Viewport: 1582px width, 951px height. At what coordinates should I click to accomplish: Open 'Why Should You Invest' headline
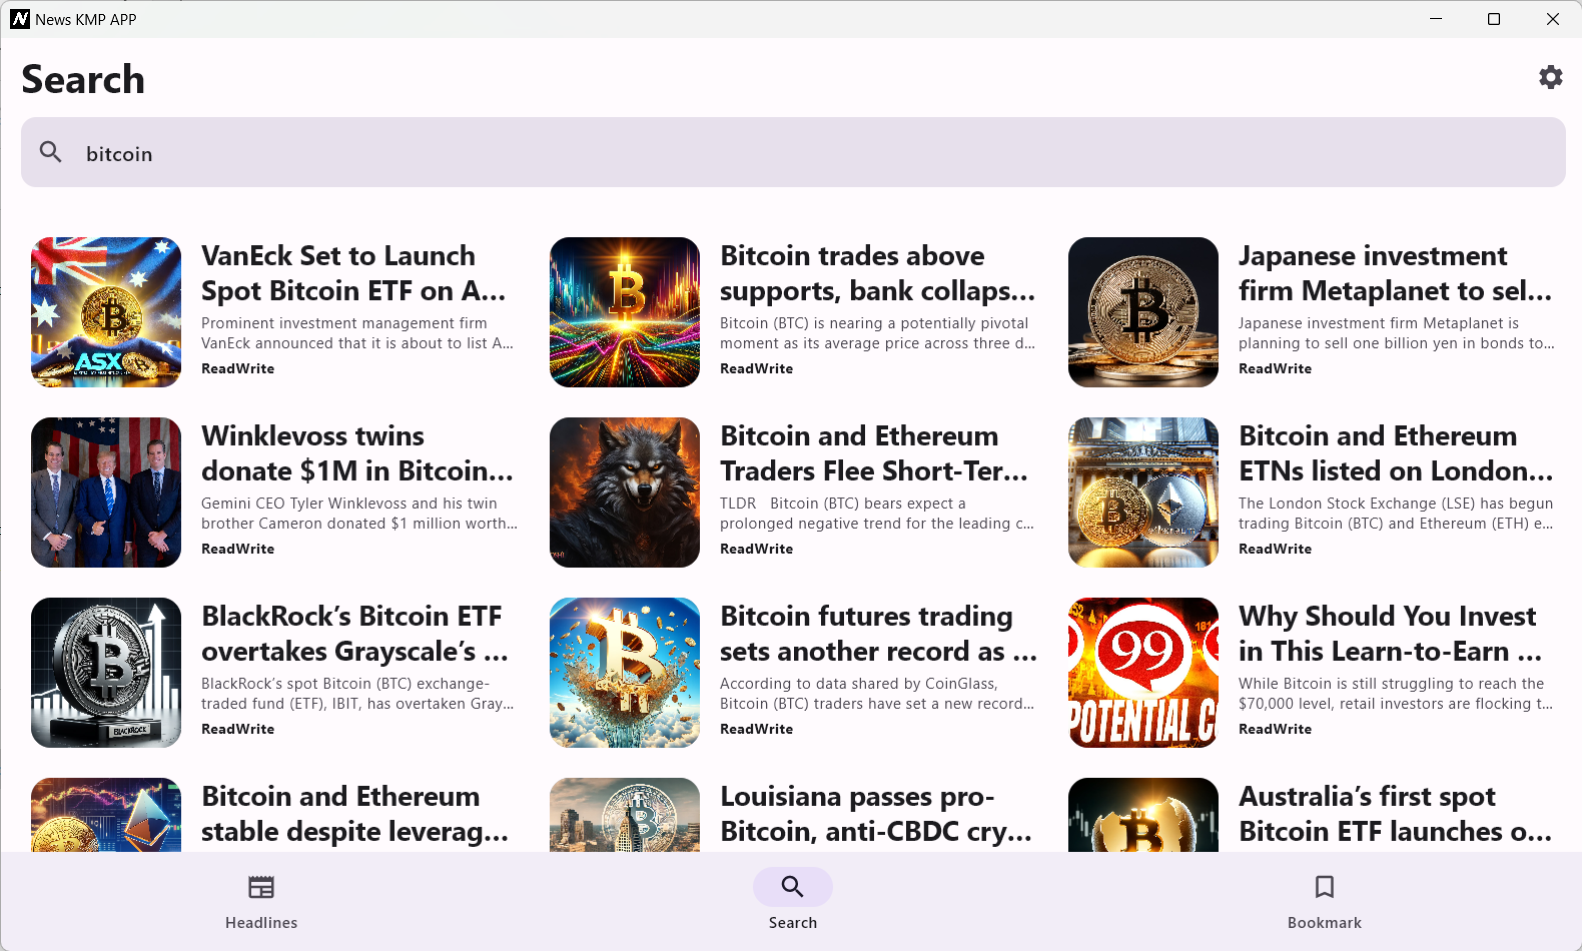click(x=1390, y=633)
